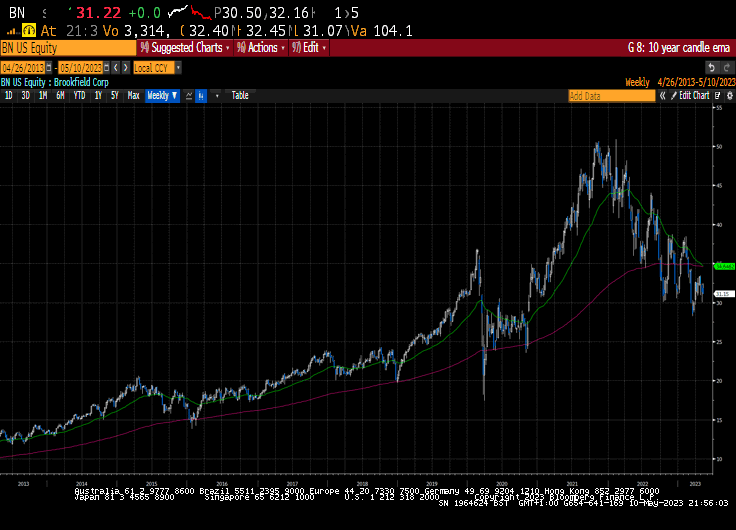Shift date range to next period
Image resolution: width=736 pixels, height=530 pixels.
(x=125, y=68)
